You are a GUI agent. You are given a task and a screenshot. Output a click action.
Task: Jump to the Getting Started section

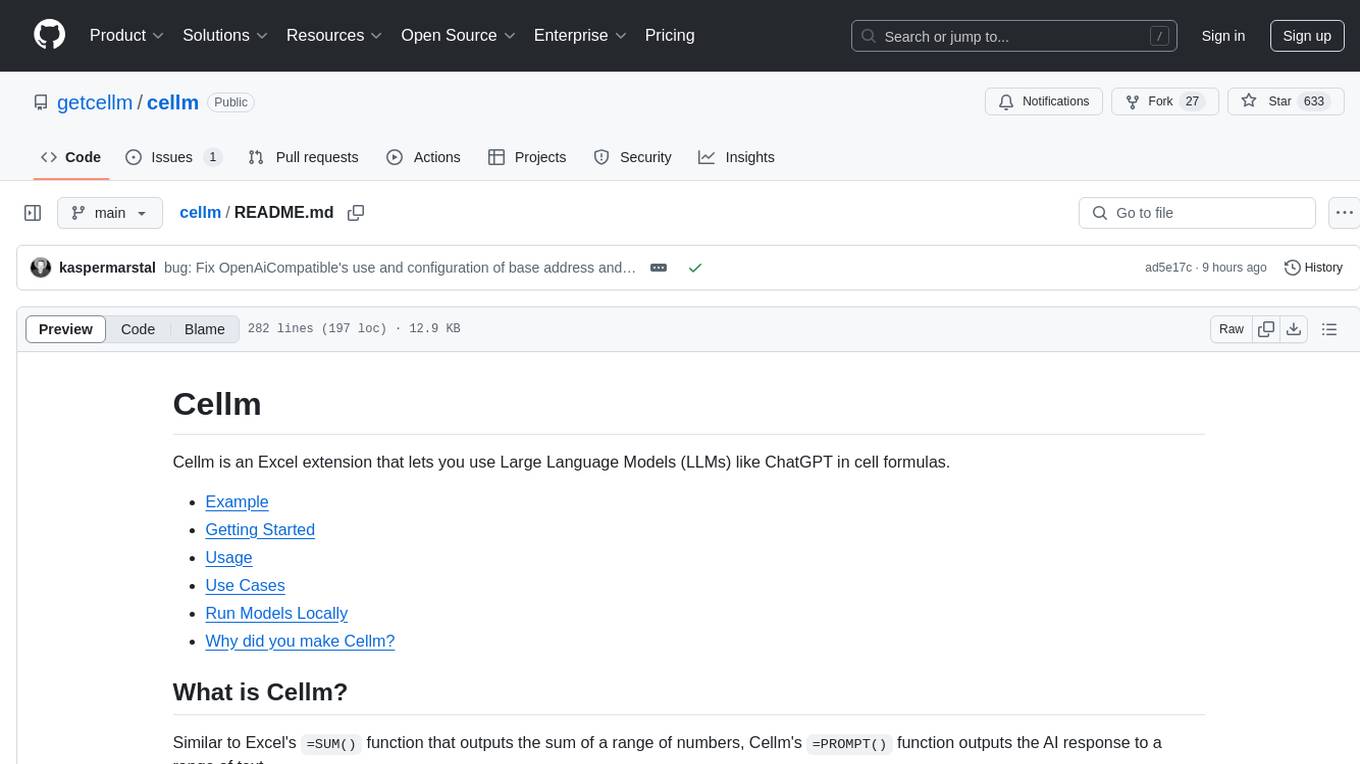(x=260, y=530)
